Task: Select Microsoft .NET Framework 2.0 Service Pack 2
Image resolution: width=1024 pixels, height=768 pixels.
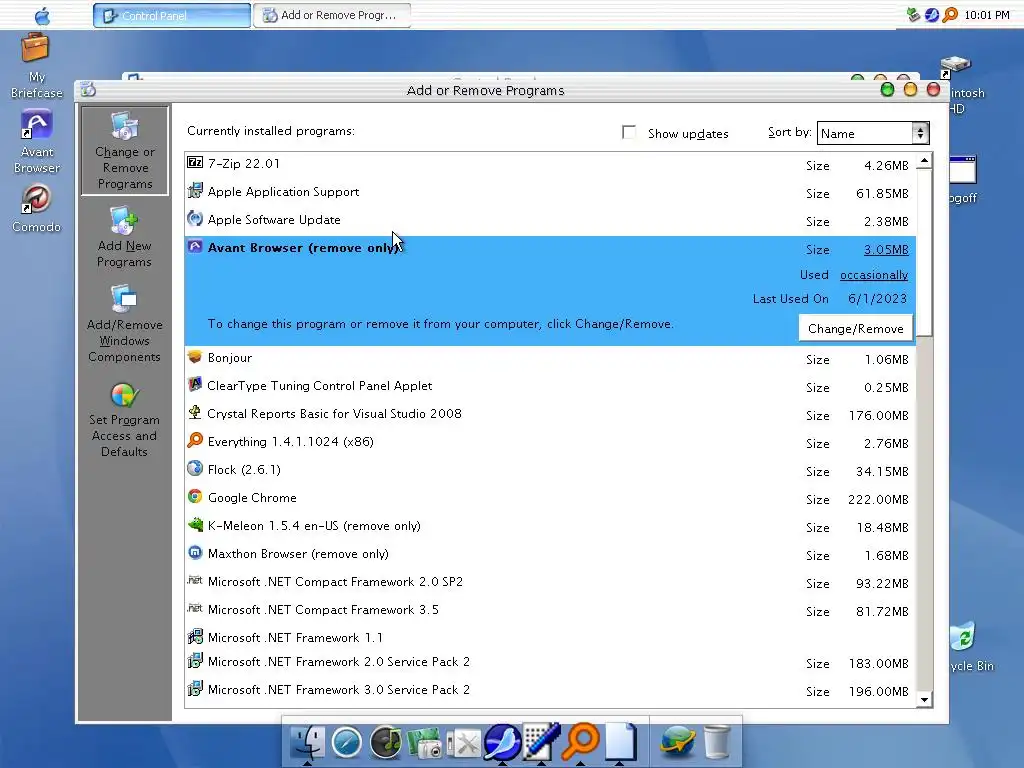Action: point(550,663)
